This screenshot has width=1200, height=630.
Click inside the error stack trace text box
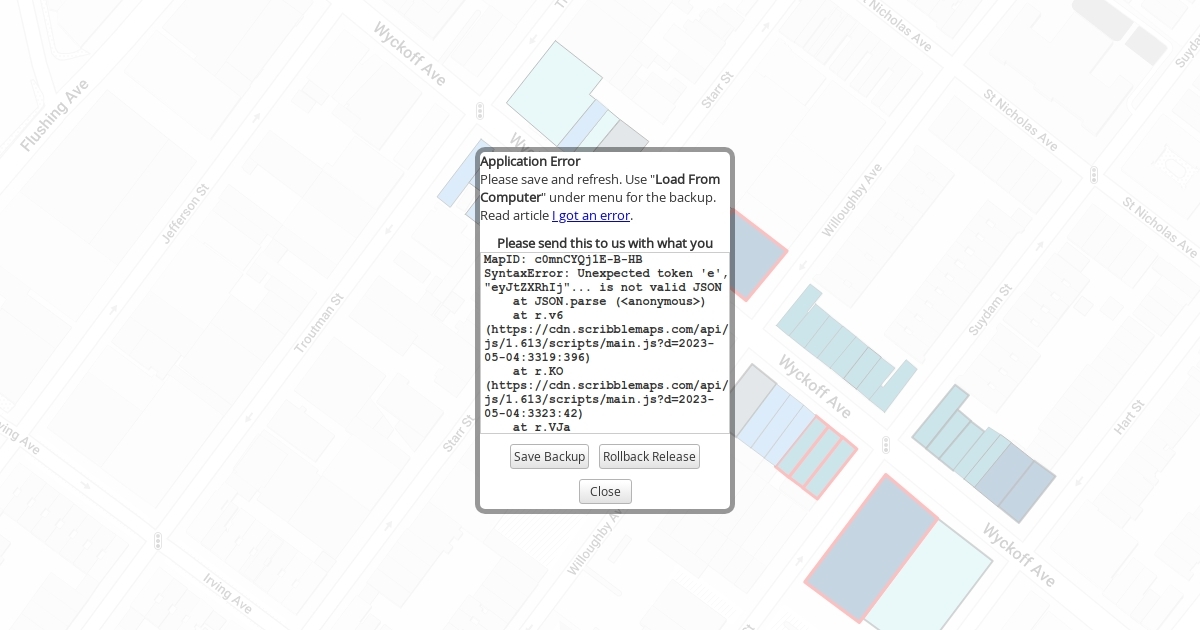(x=605, y=342)
